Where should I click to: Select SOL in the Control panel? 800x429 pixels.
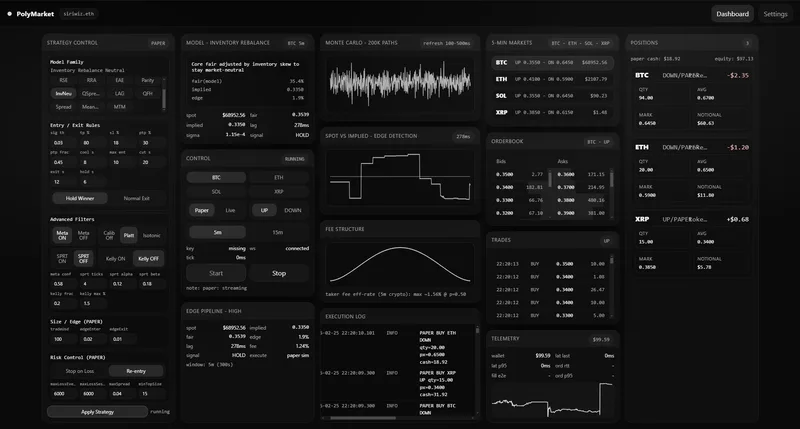pos(216,192)
